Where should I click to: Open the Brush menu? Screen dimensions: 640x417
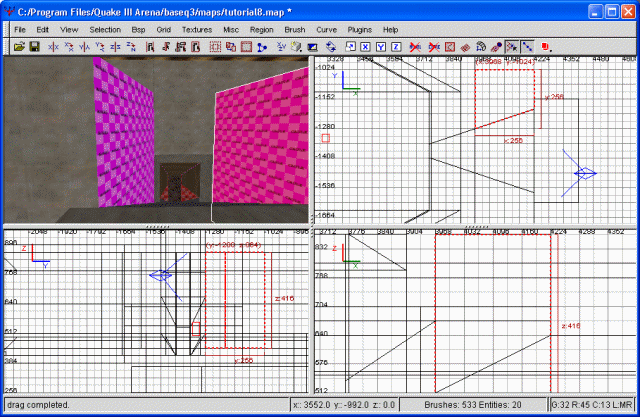tap(295, 30)
